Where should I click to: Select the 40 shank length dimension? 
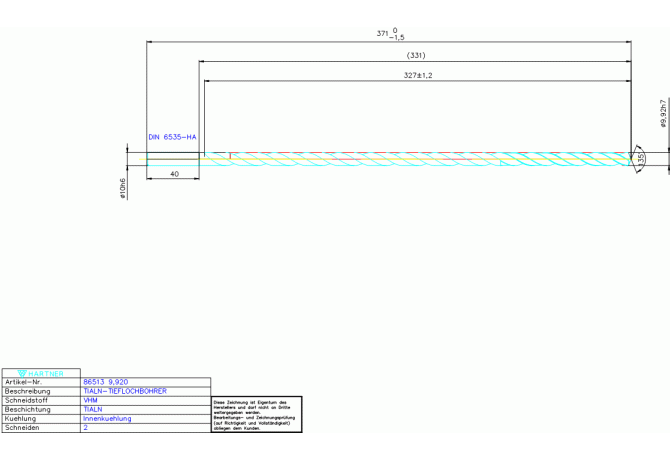[x=174, y=174]
